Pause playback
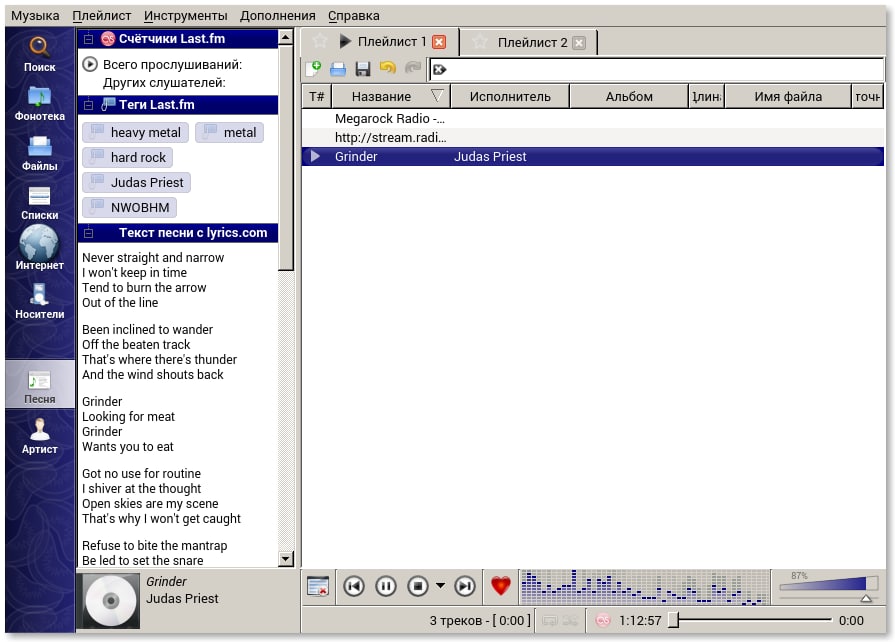Image resolution: width=895 pixels, height=642 pixels. point(386,586)
